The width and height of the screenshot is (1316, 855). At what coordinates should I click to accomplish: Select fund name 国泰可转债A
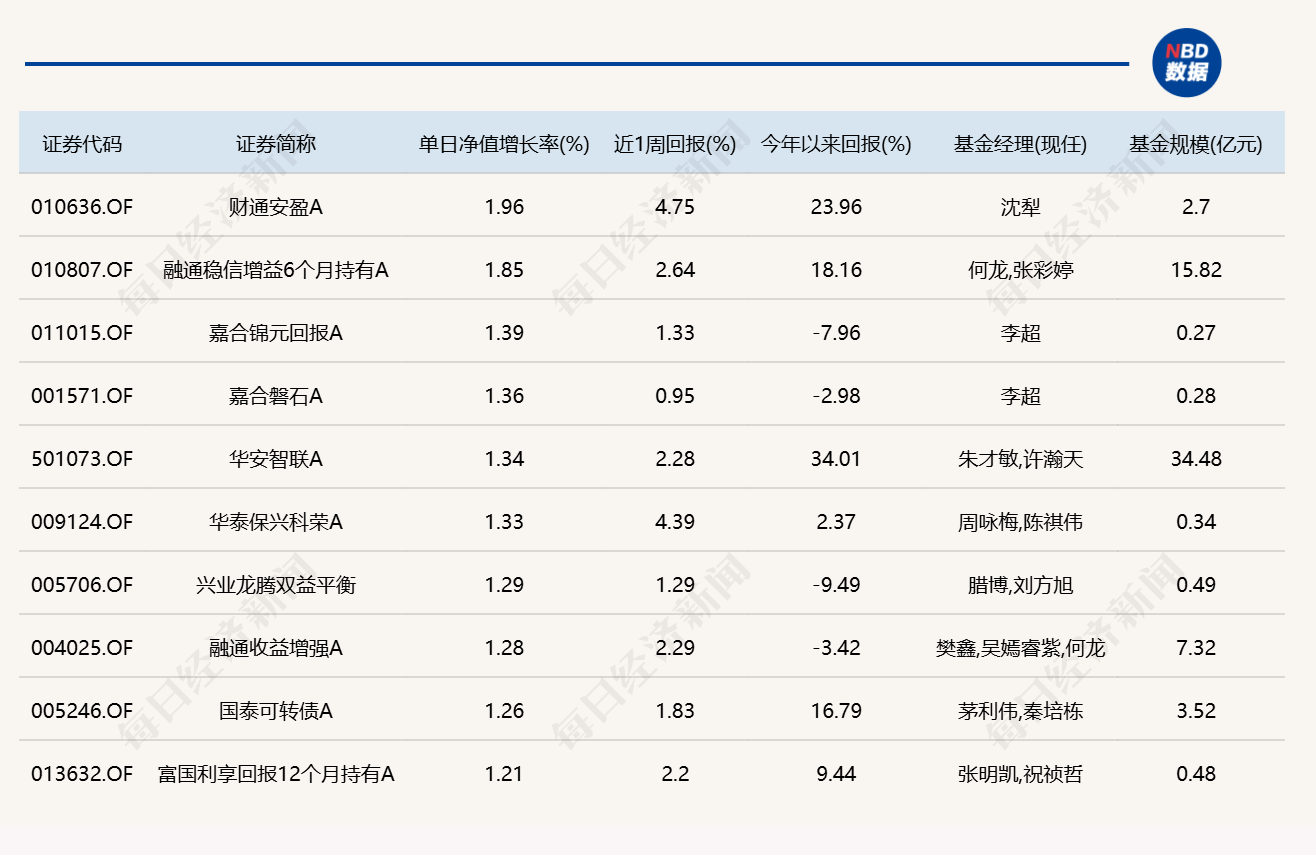tap(276, 711)
